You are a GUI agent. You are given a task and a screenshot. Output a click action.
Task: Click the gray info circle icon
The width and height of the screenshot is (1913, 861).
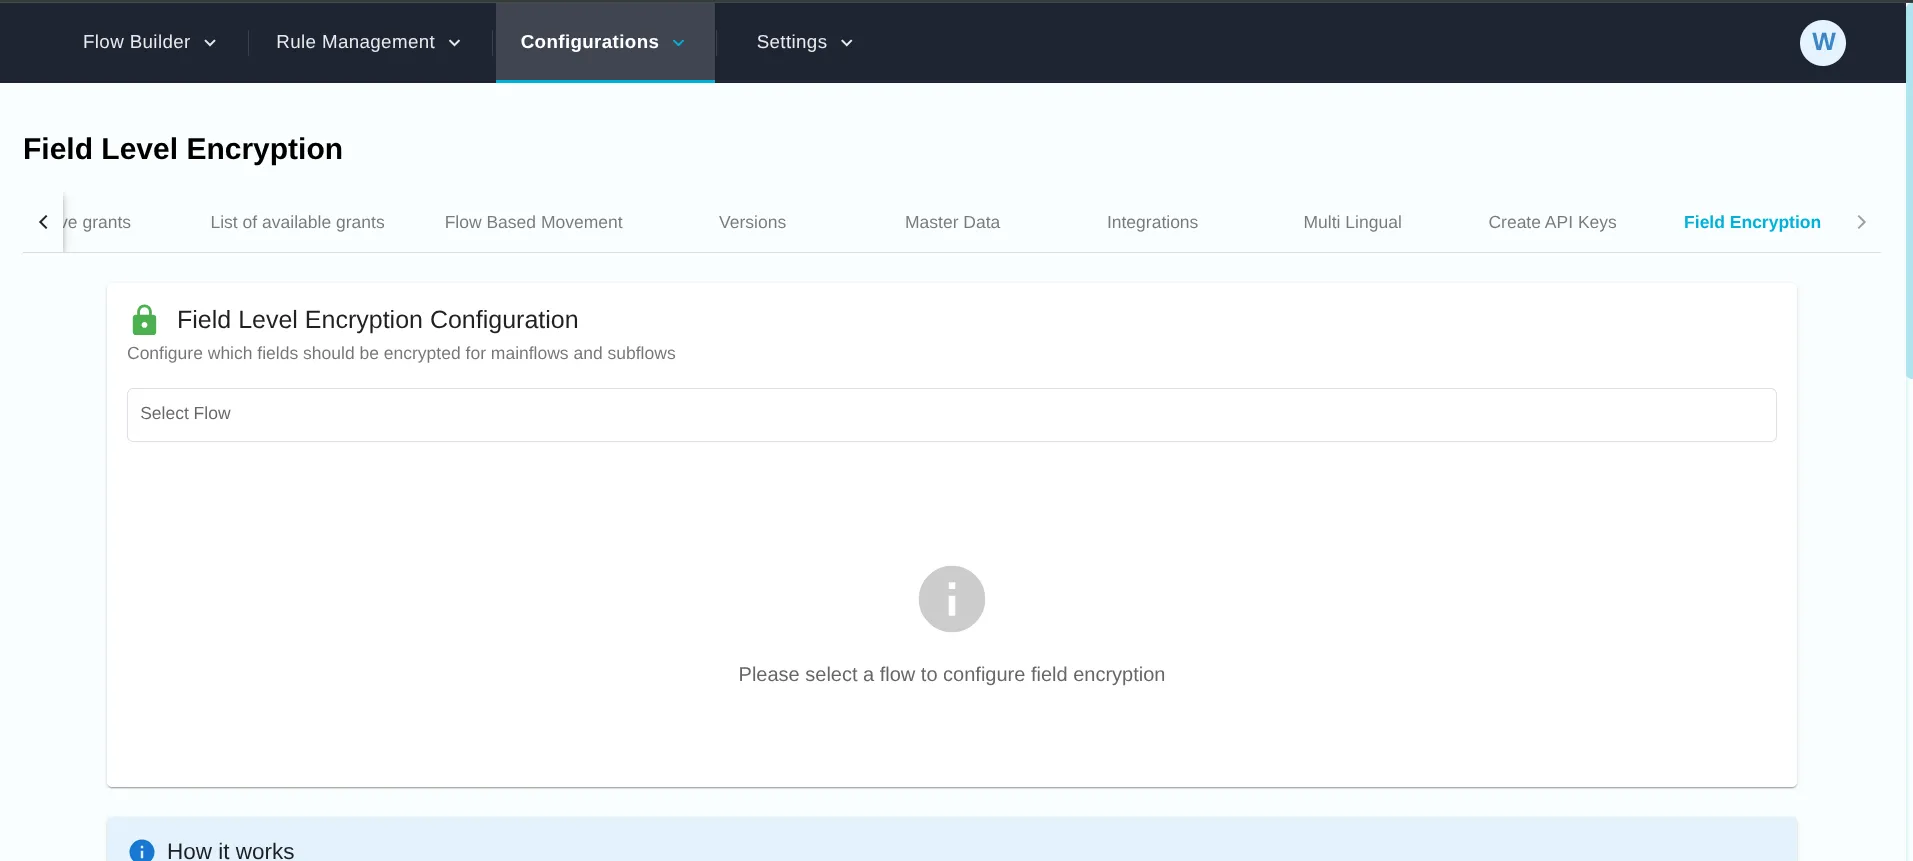951,599
